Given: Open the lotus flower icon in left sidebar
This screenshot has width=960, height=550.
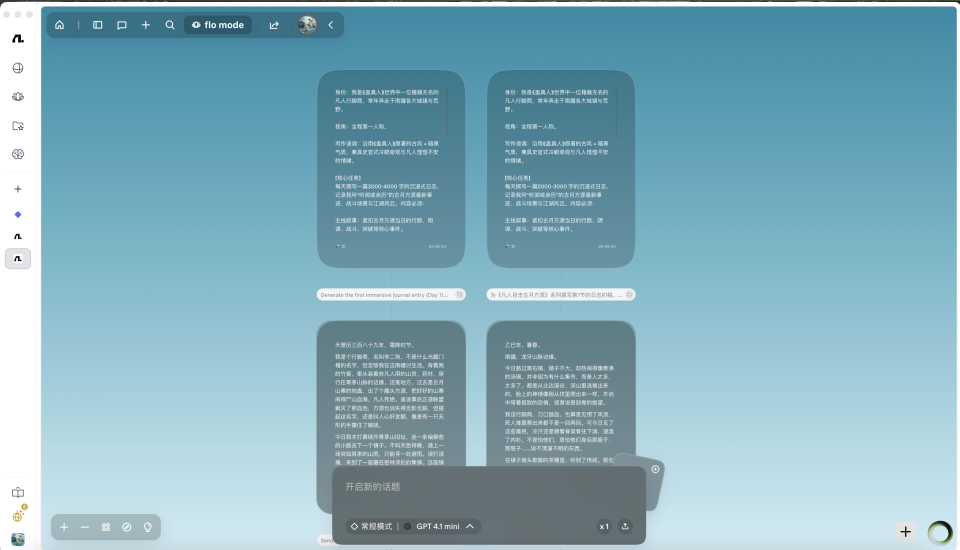Looking at the screenshot, I should pyautogui.click(x=18, y=97).
